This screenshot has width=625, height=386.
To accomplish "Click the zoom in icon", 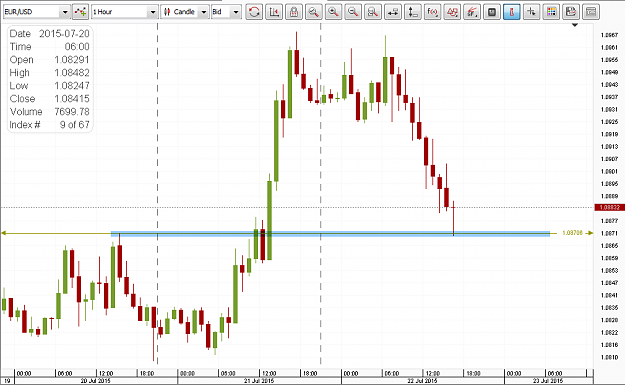I will [333, 12].
